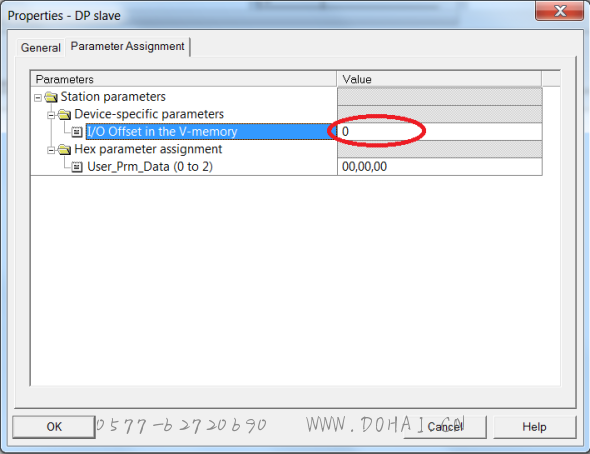This screenshot has width=590, height=454.
Task: Click the Hex parameter assignment folder icon
Action: click(x=64, y=149)
